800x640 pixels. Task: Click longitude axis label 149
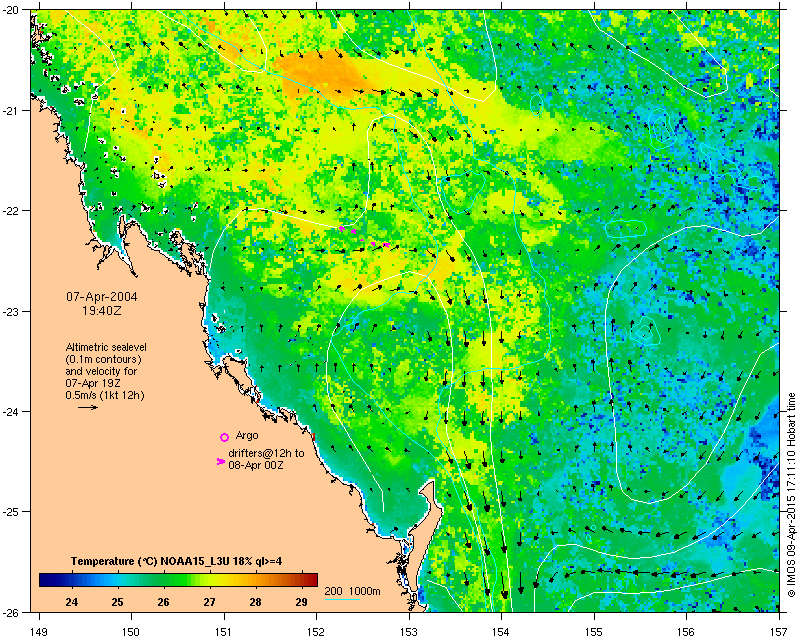coord(39,631)
